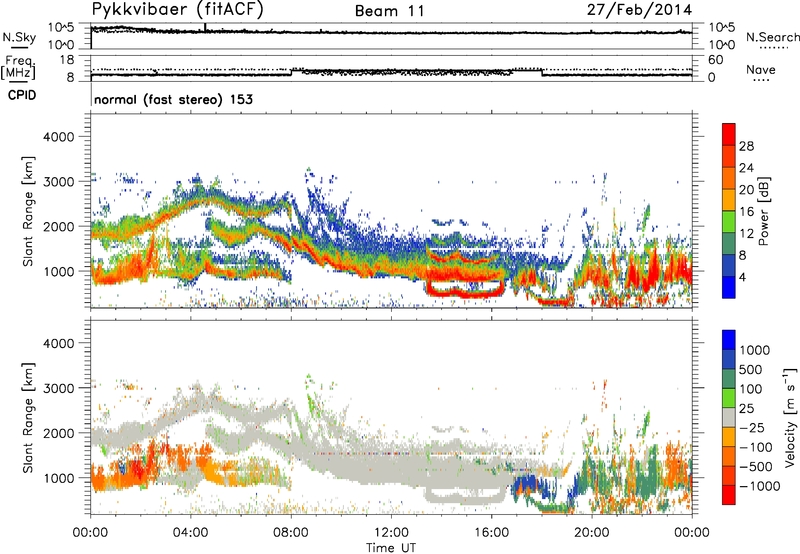
Task: Click the 60 tick on Nave axis
Action: (x=715, y=60)
